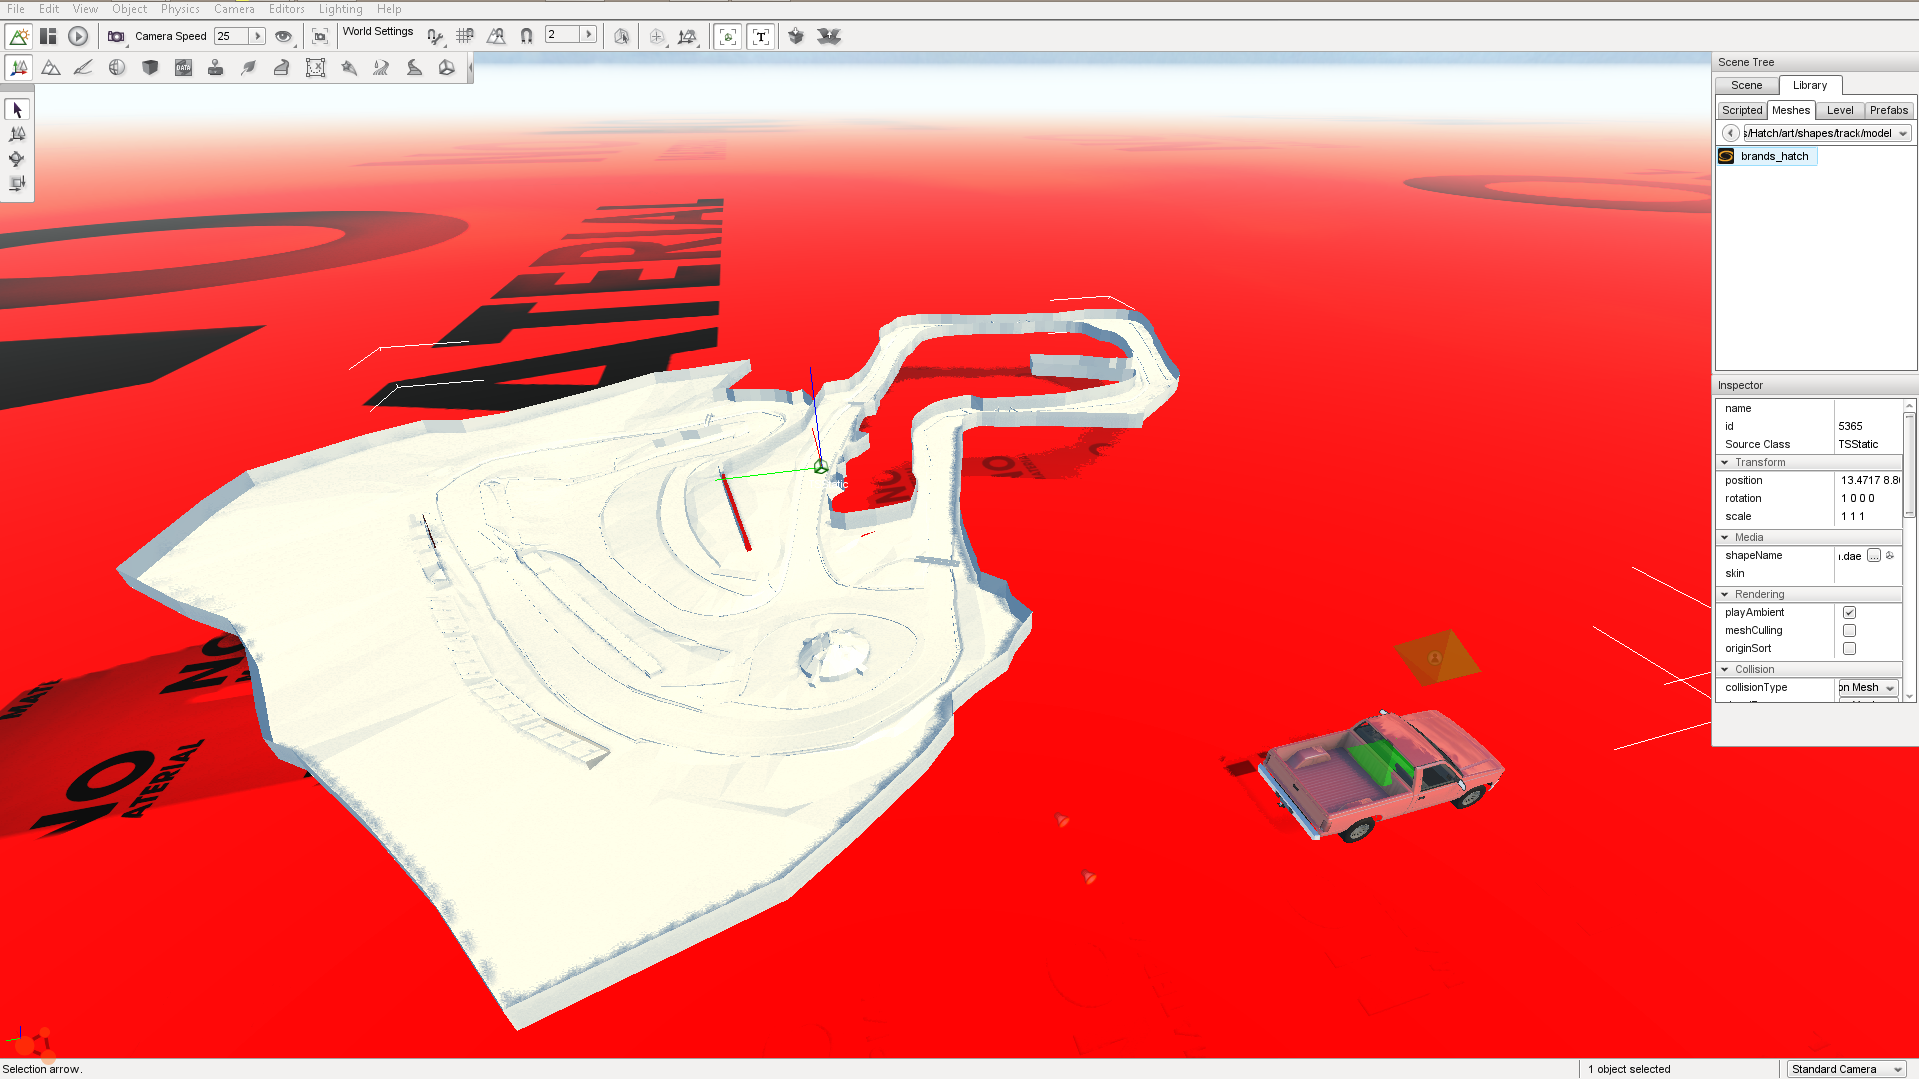Screen dimensions: 1919x1079
Task: Increase camera speed stepper arrow
Action: click(x=257, y=36)
